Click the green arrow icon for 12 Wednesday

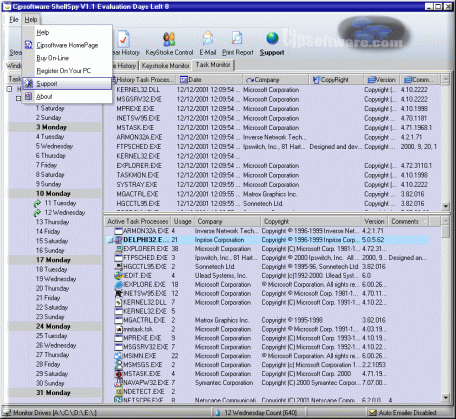pos(37,213)
